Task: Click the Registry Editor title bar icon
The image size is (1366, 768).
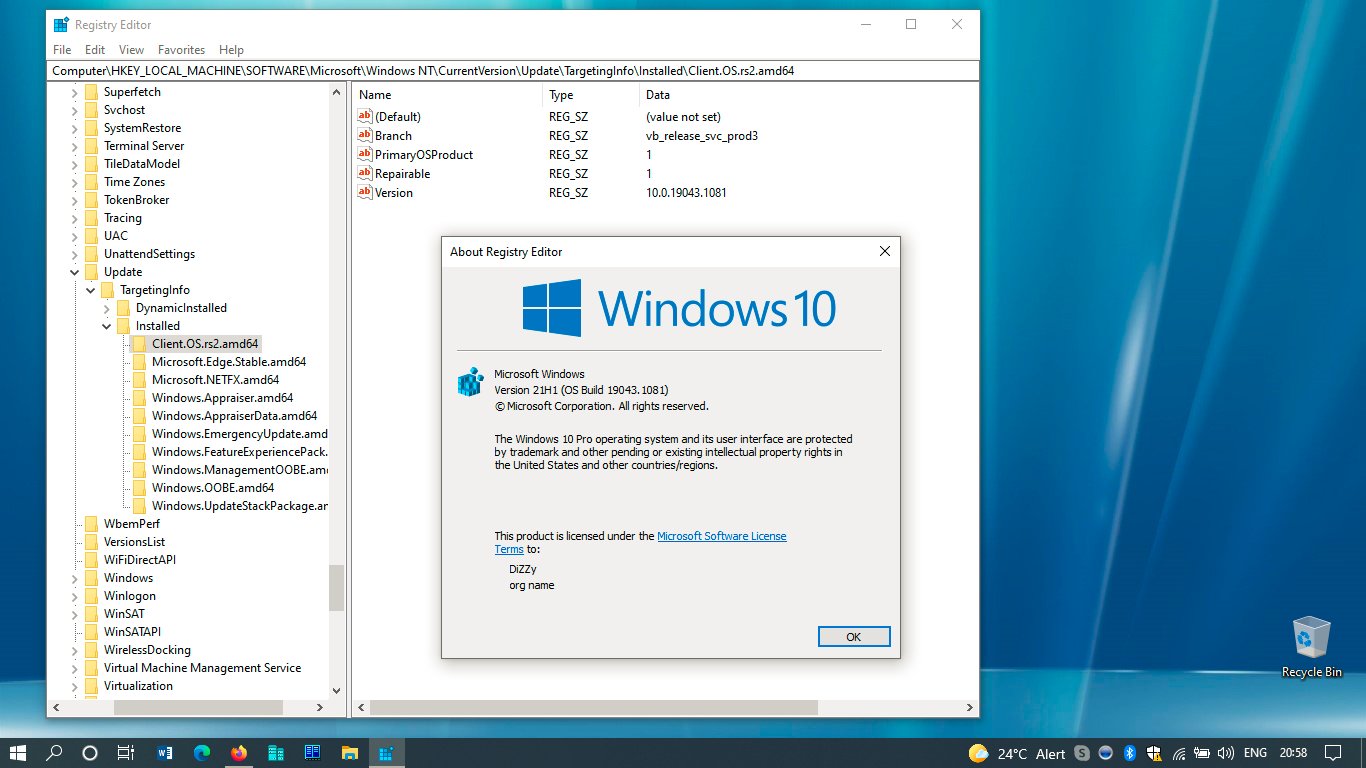Action: (x=62, y=24)
